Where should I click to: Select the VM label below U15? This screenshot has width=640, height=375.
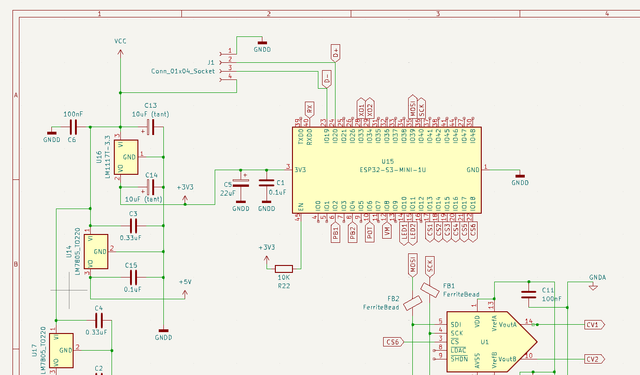point(387,231)
